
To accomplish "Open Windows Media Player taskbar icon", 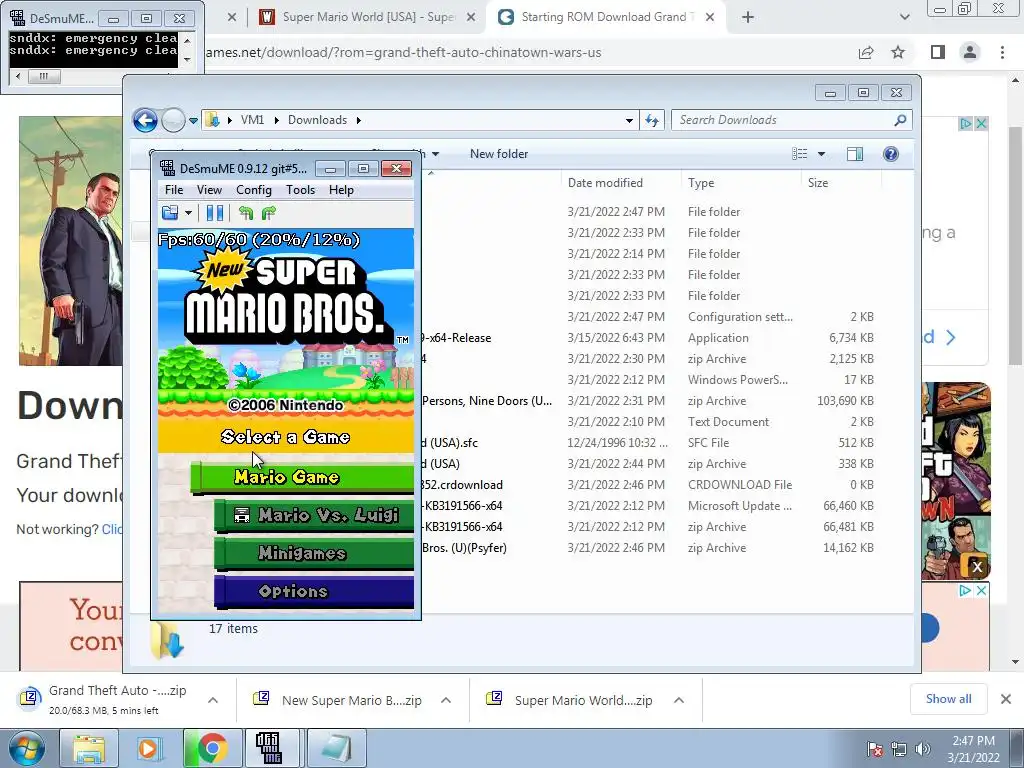I will [149, 748].
